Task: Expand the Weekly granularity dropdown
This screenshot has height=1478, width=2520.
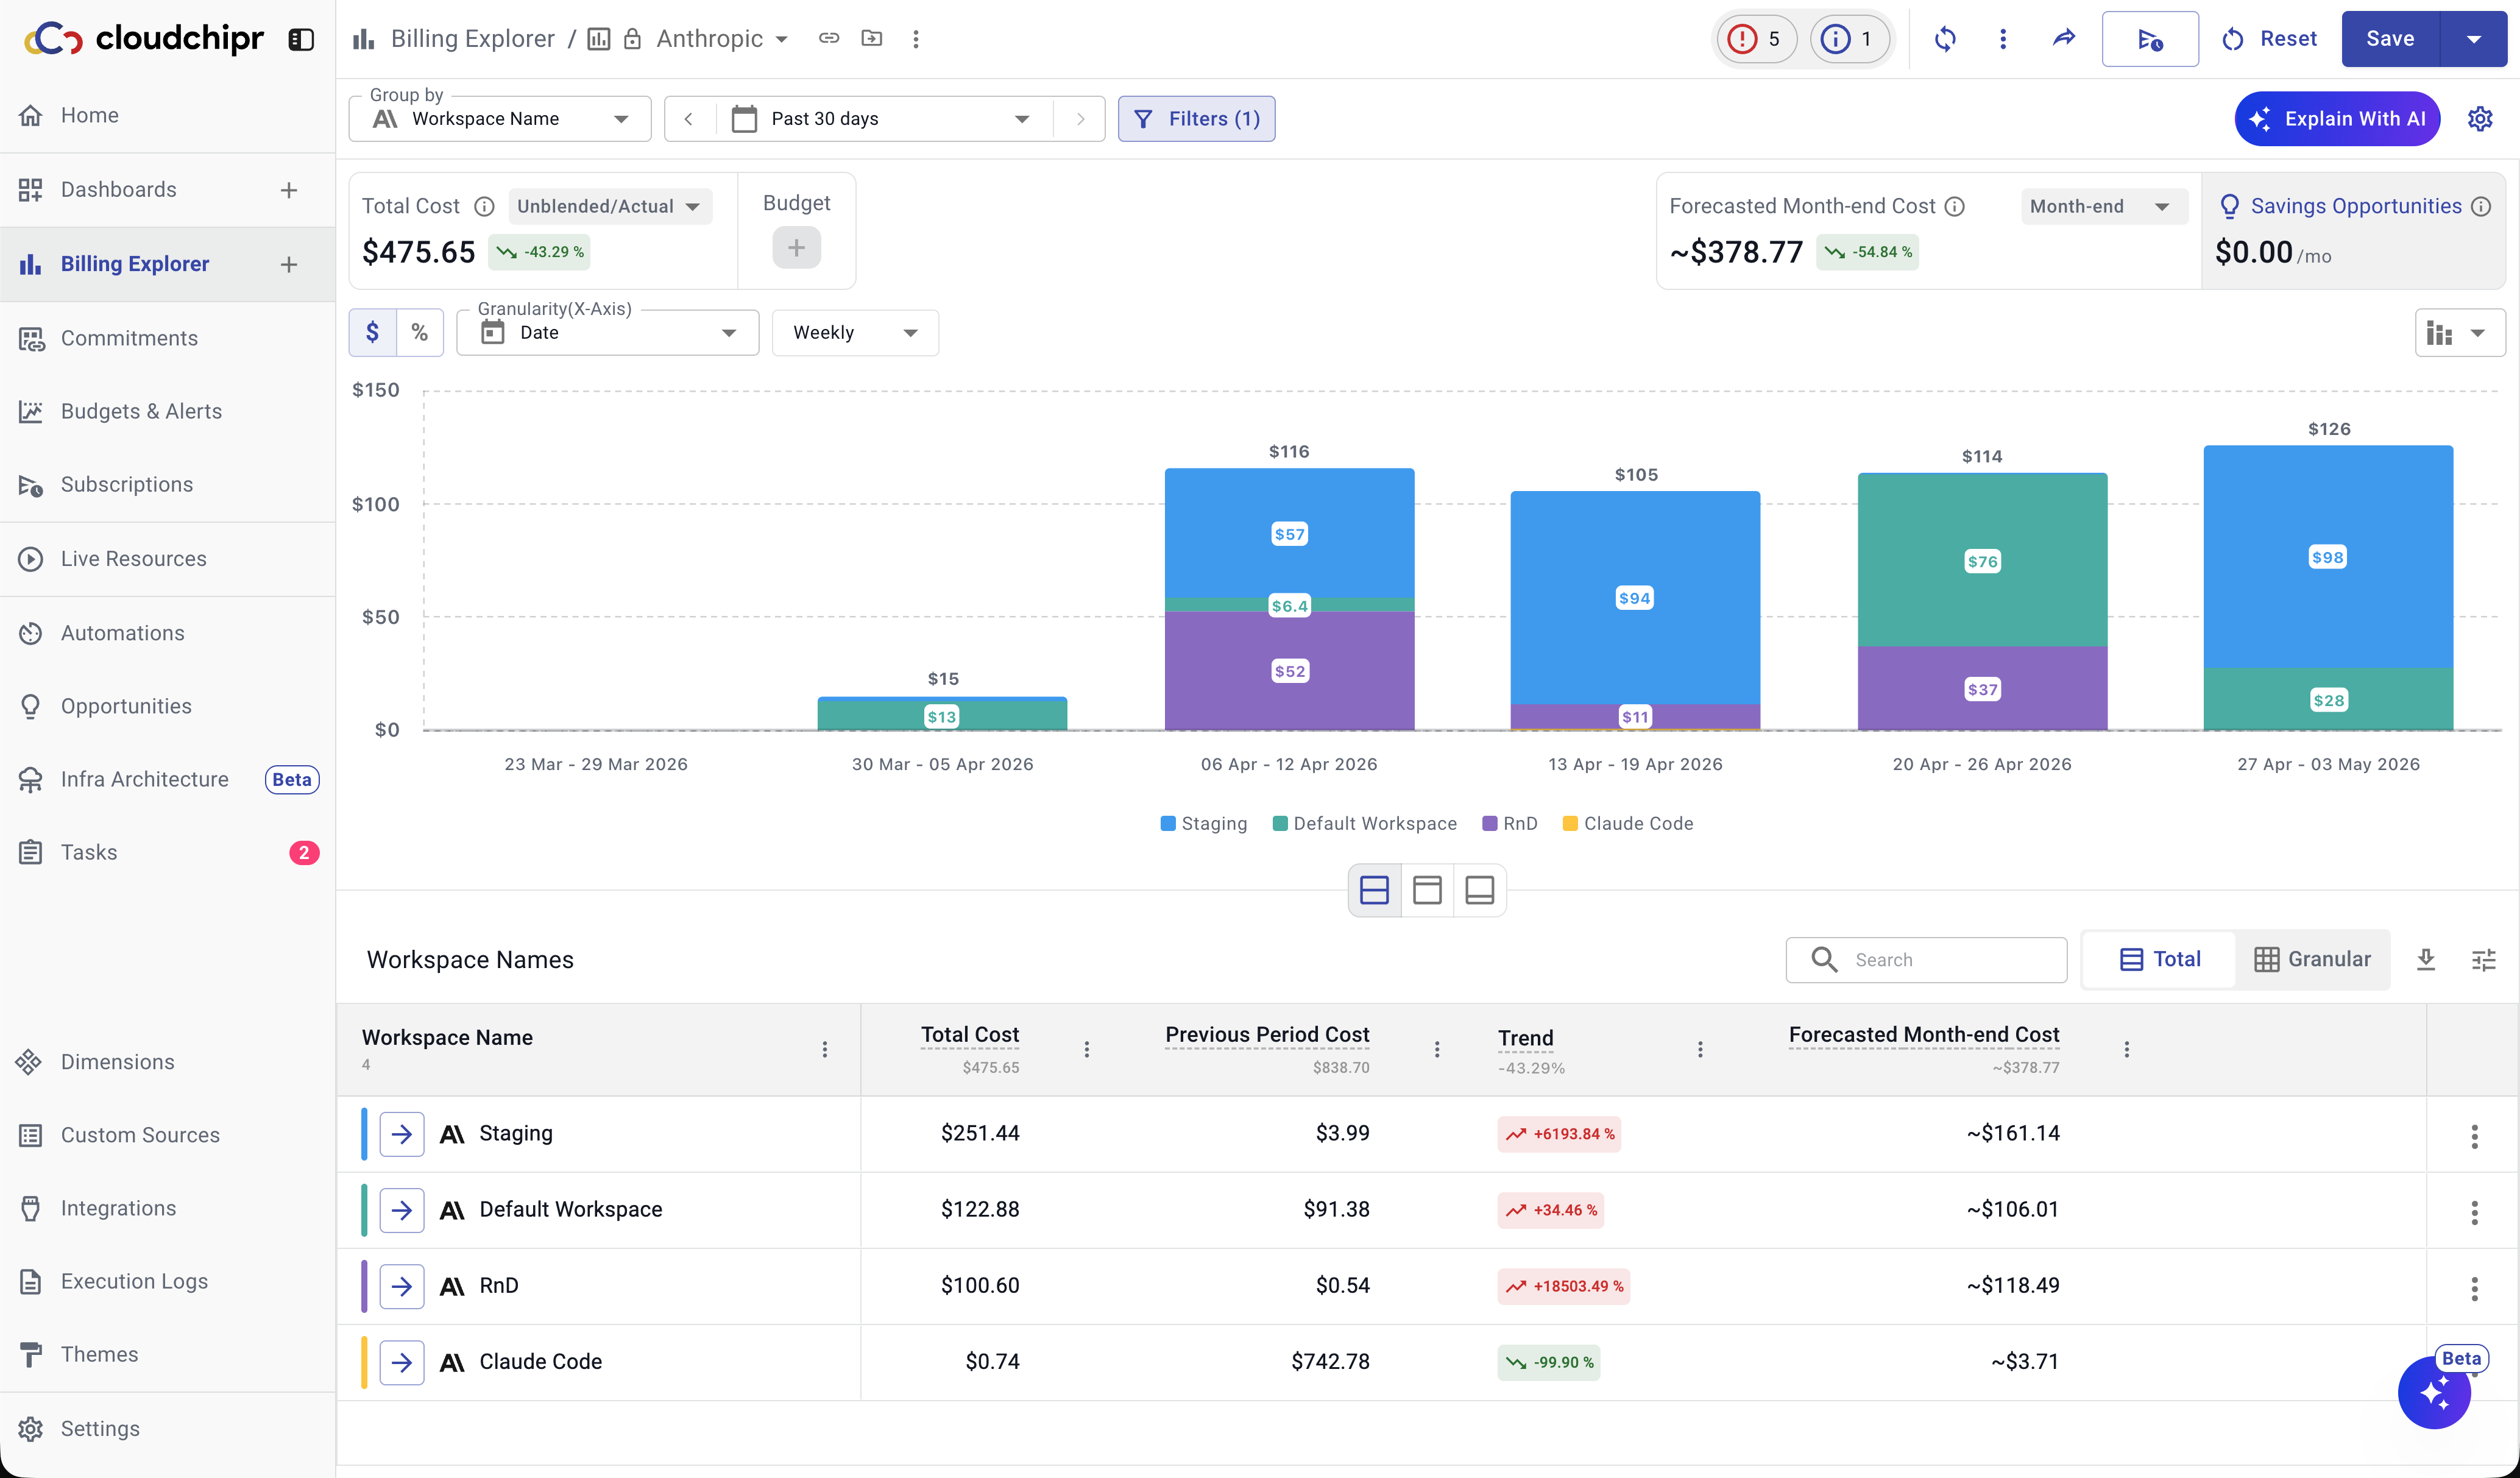Action: (855, 333)
